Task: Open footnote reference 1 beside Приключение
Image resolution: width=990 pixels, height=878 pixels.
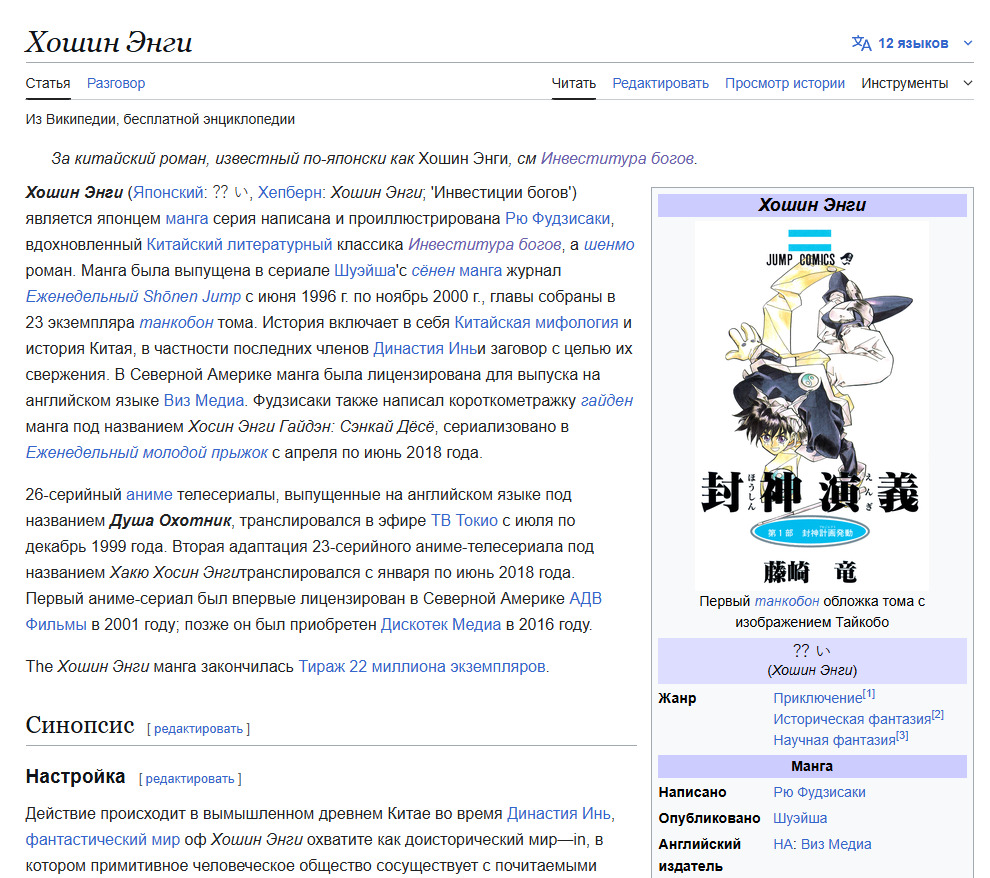Action: coord(869,694)
